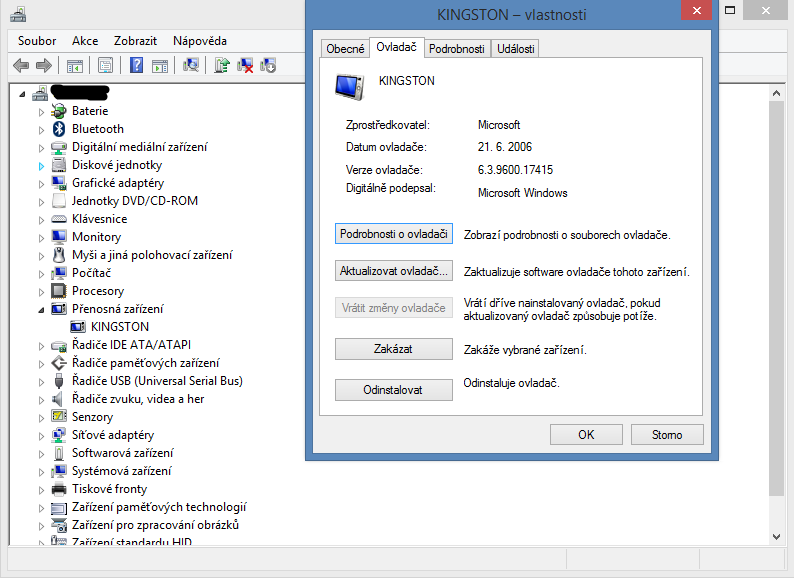This screenshot has height=578, width=794.
Task: Switch to the Události tab
Action: pos(515,49)
